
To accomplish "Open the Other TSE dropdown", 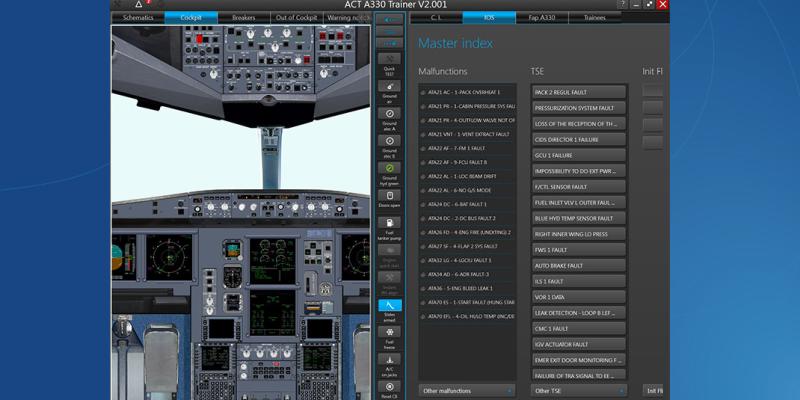I will coord(579,391).
